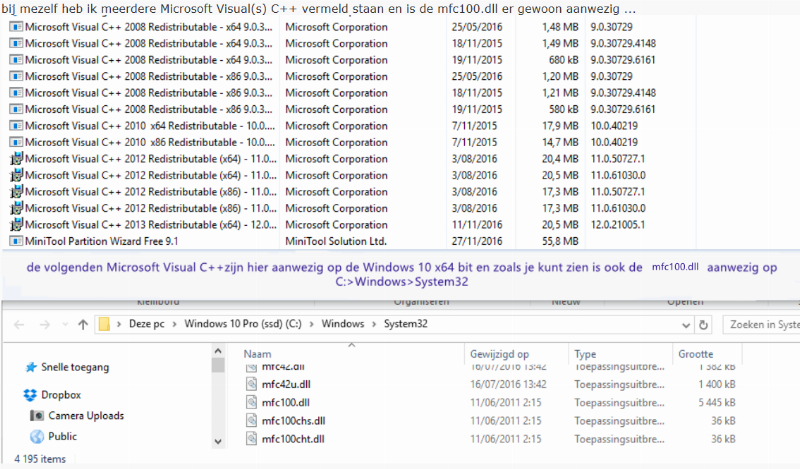Select the mfc100.dll file icon
This screenshot has height=469, width=800.
[x=251, y=402]
